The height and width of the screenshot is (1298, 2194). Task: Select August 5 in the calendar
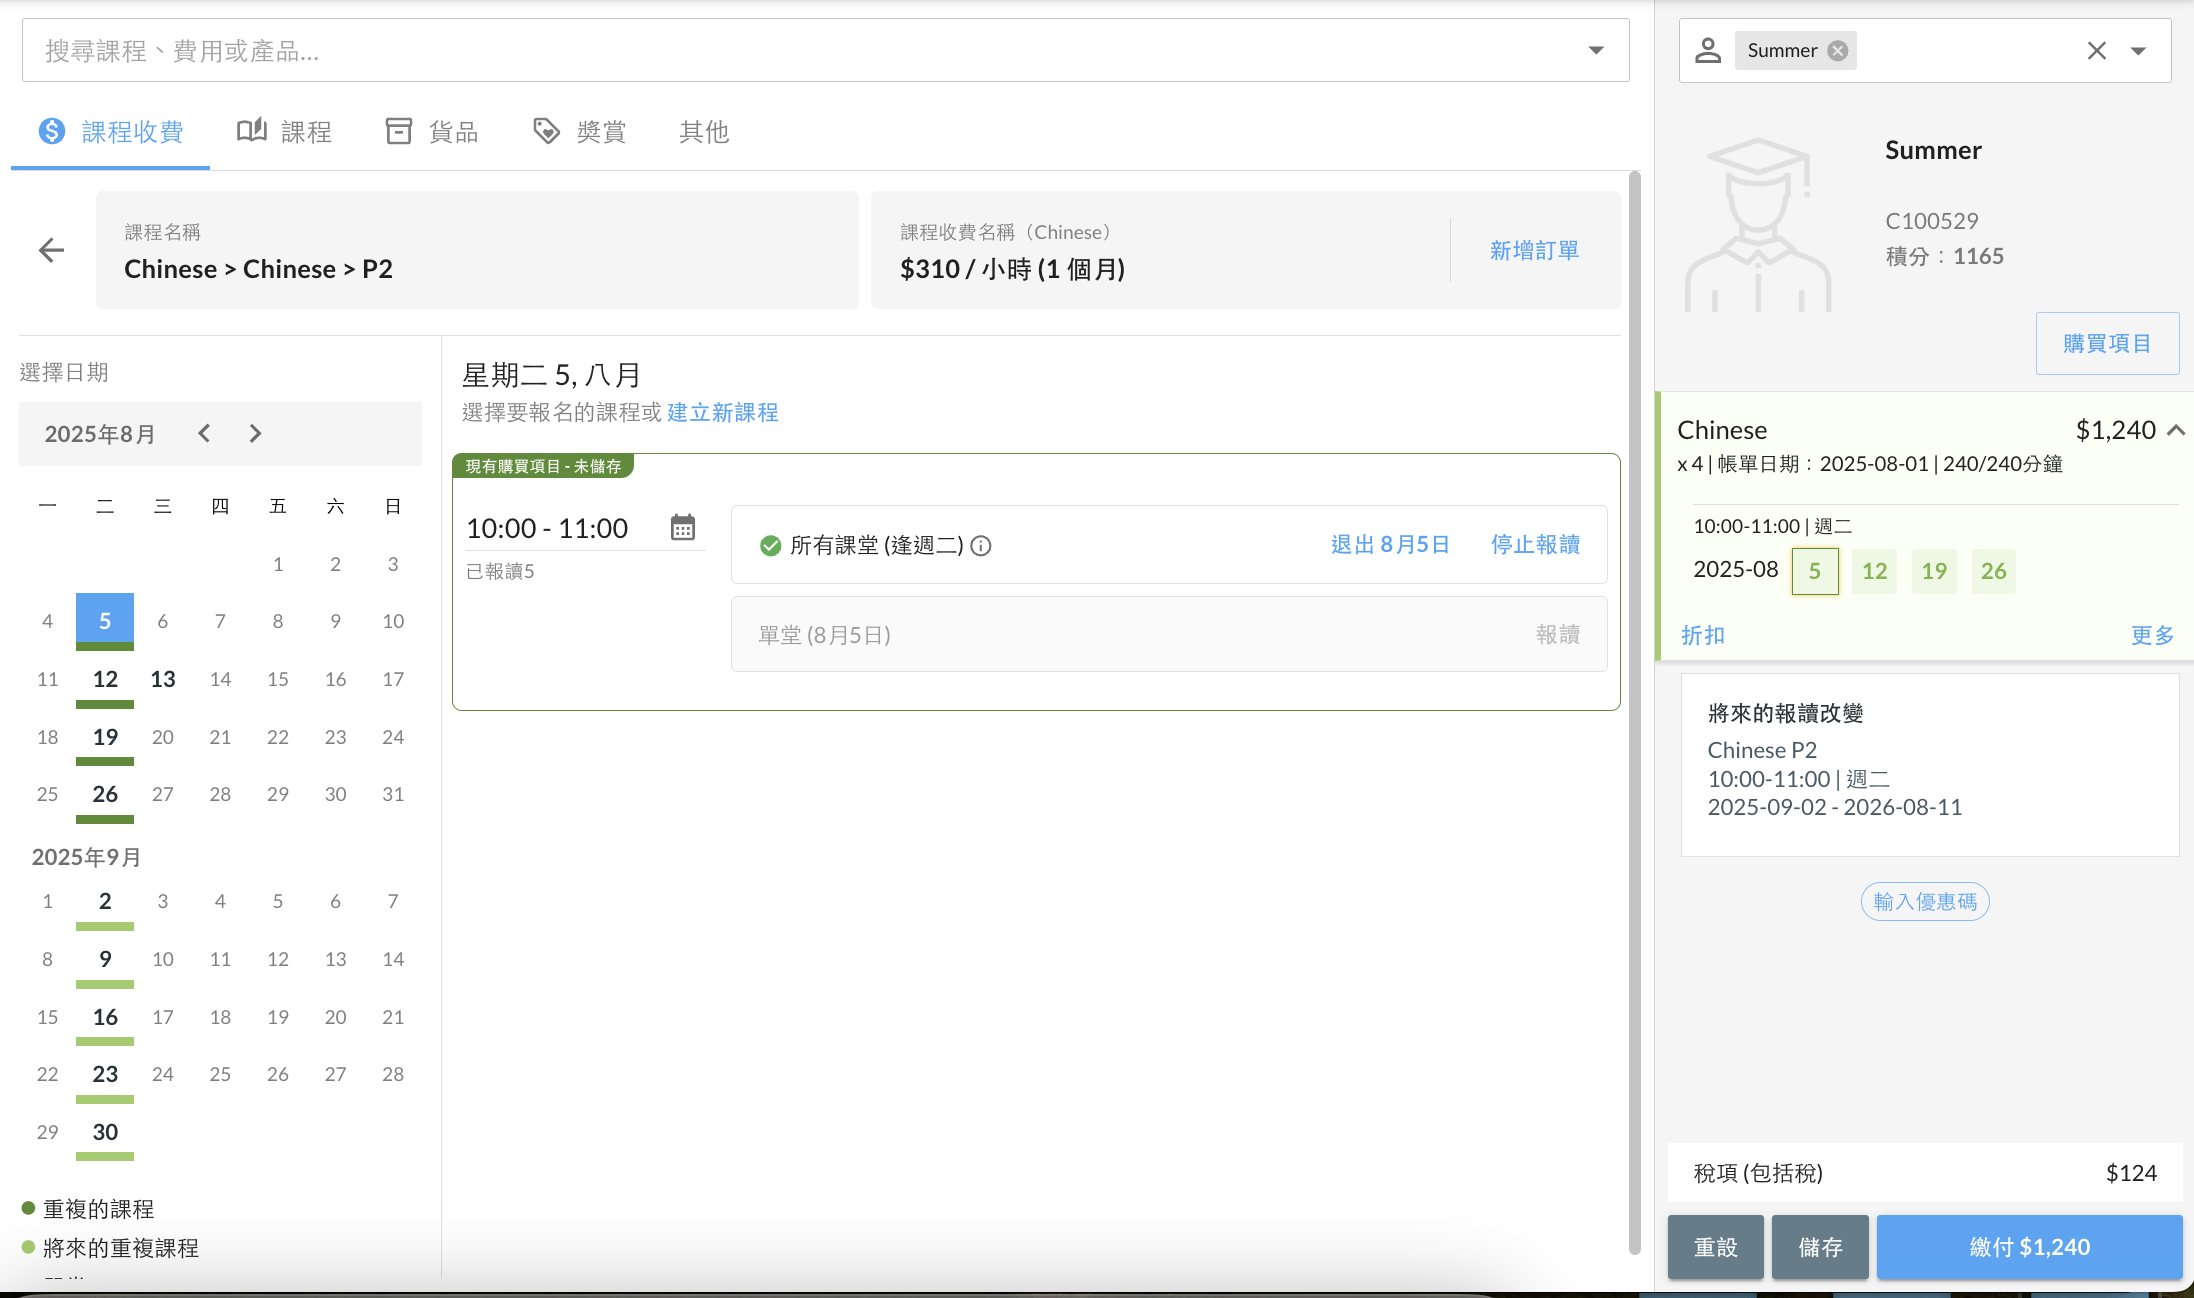coord(105,621)
